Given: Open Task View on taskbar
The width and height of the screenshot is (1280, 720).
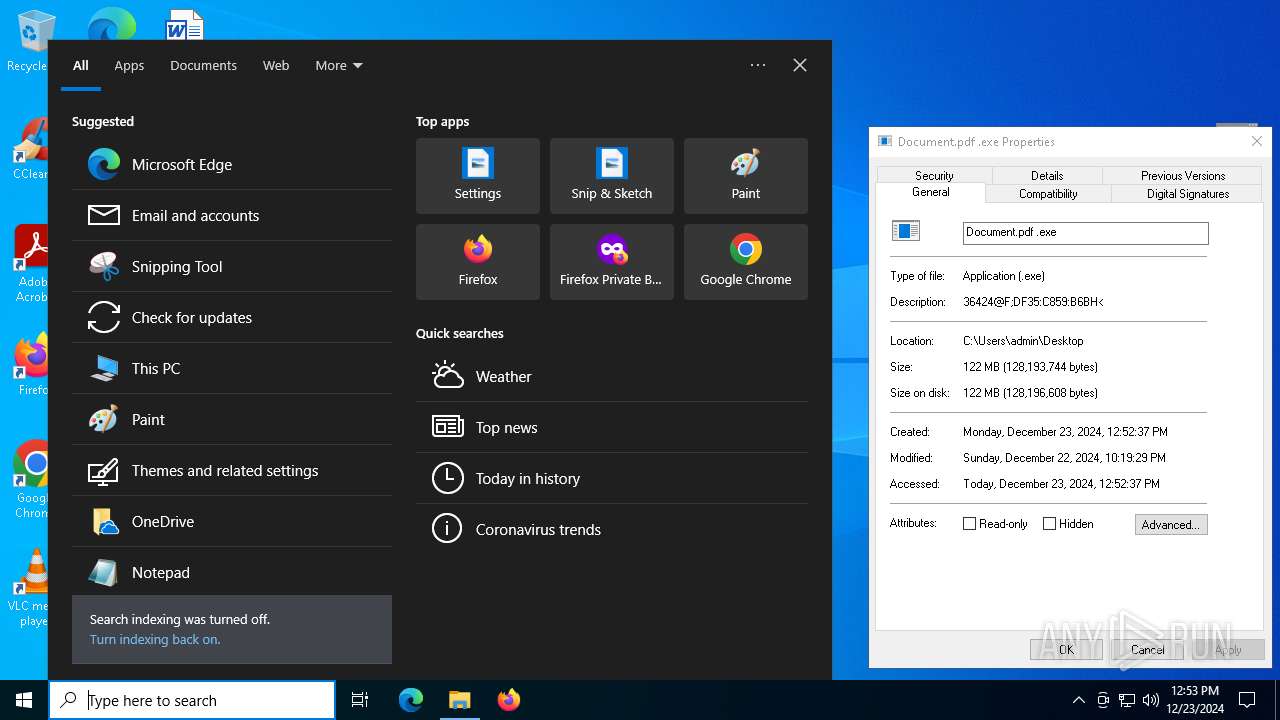Looking at the screenshot, I should (360, 700).
